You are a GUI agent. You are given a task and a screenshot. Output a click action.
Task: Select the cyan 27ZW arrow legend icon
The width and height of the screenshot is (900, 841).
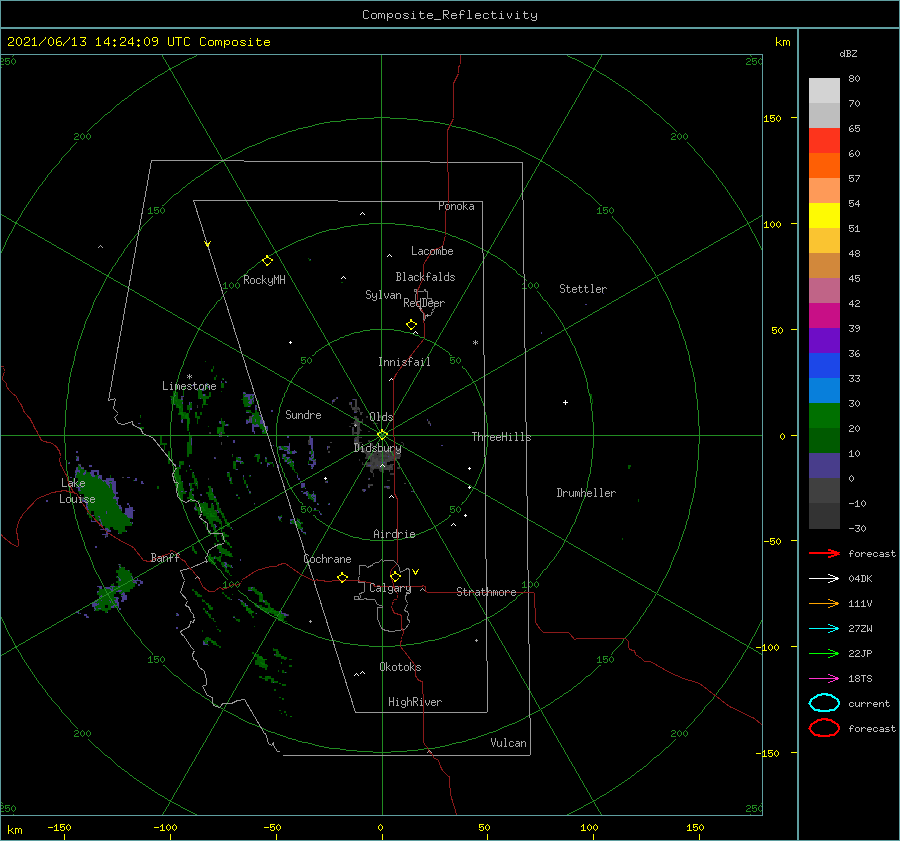824,629
